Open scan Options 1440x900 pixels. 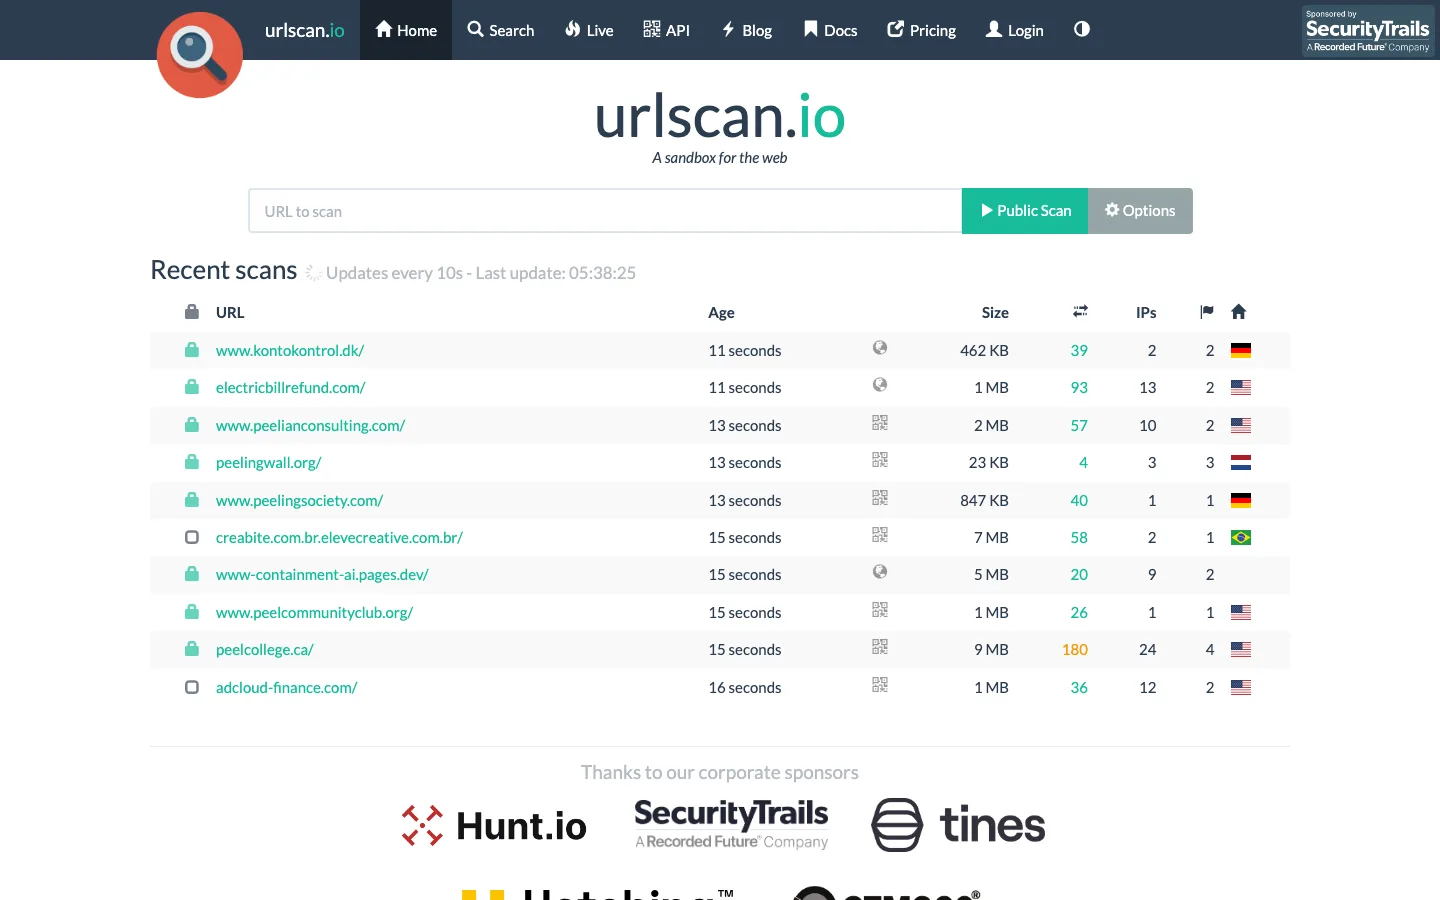[x=1140, y=211]
